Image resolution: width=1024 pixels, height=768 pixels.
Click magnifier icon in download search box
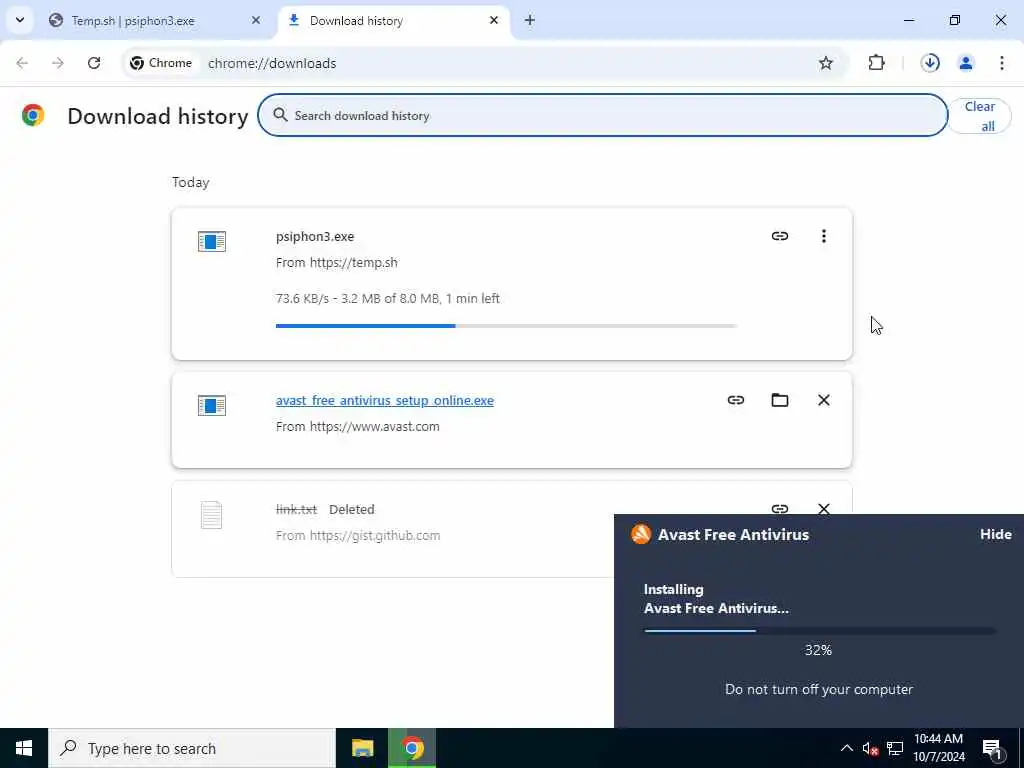click(280, 115)
